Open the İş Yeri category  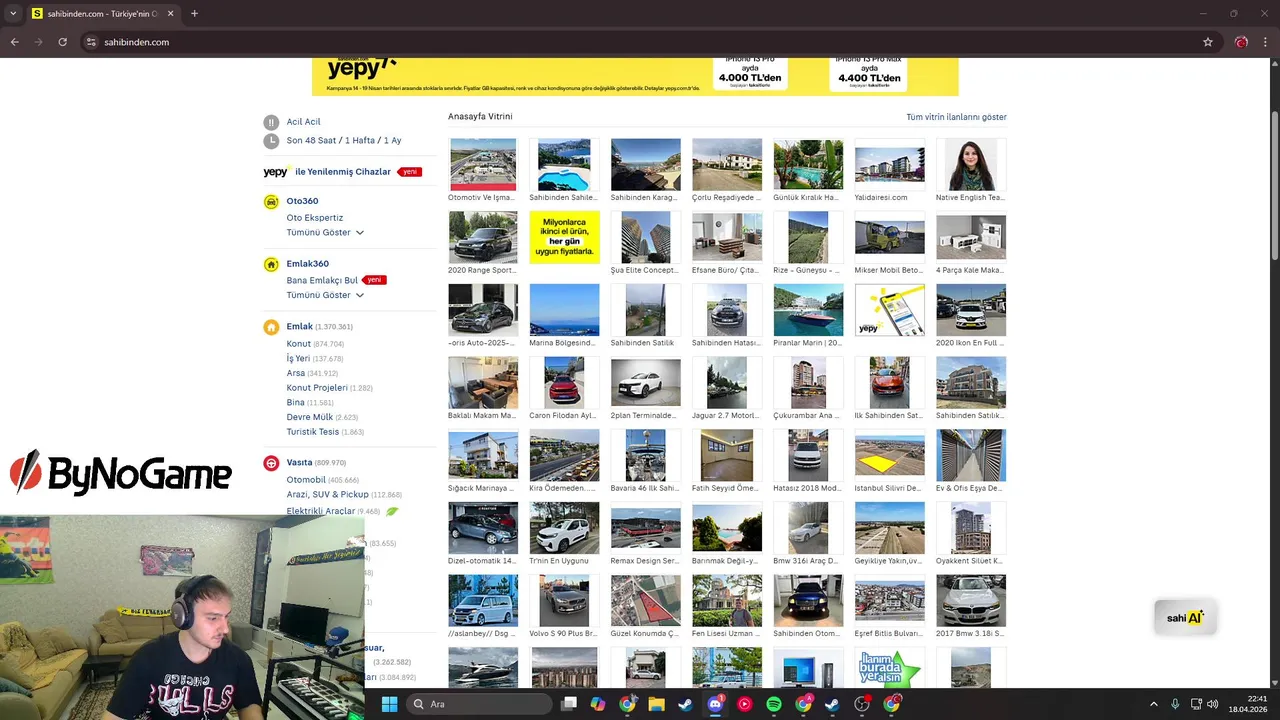[298, 358]
